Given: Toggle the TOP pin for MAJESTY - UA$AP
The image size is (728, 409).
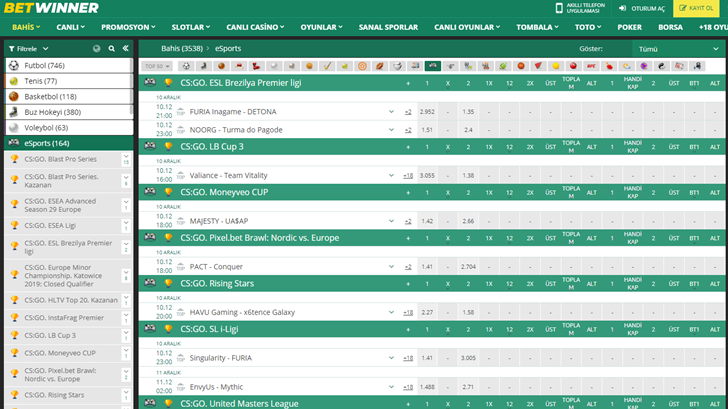Looking at the screenshot, I should click(x=181, y=221).
